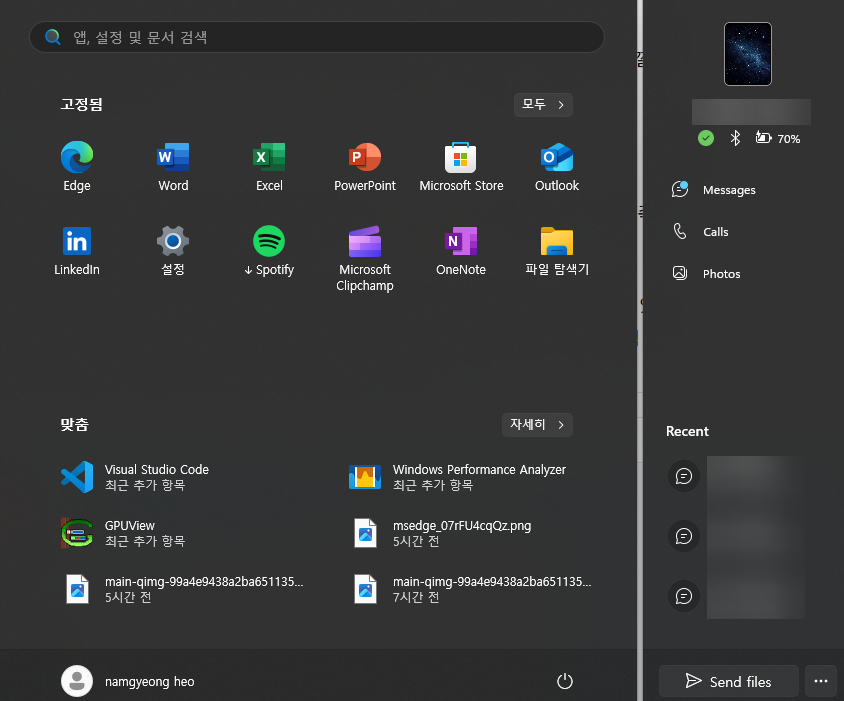Open Microsoft Store pinned app
Image resolution: width=844 pixels, height=701 pixels.
461,166
